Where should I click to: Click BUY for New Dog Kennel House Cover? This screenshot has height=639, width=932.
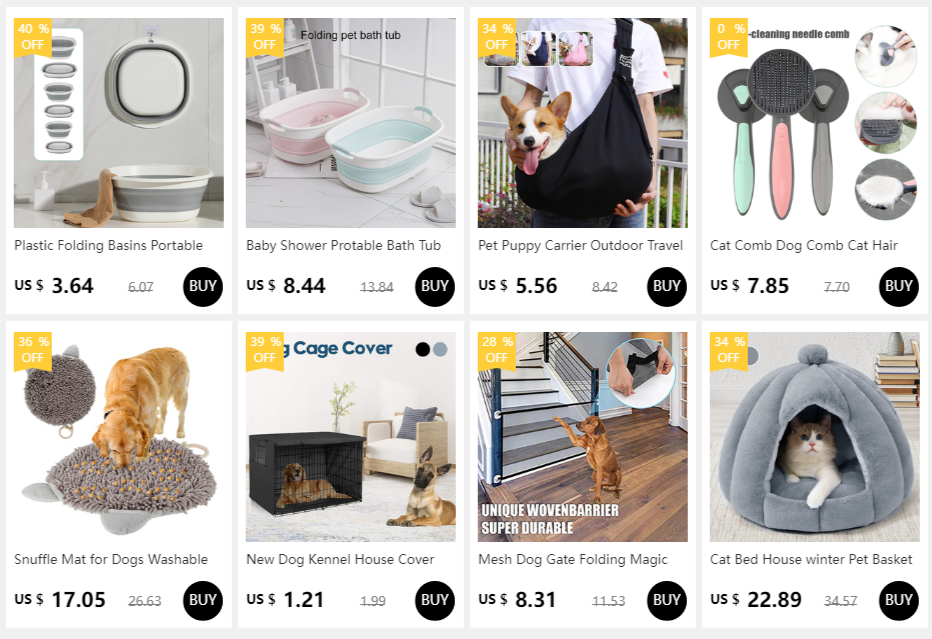pos(434,600)
